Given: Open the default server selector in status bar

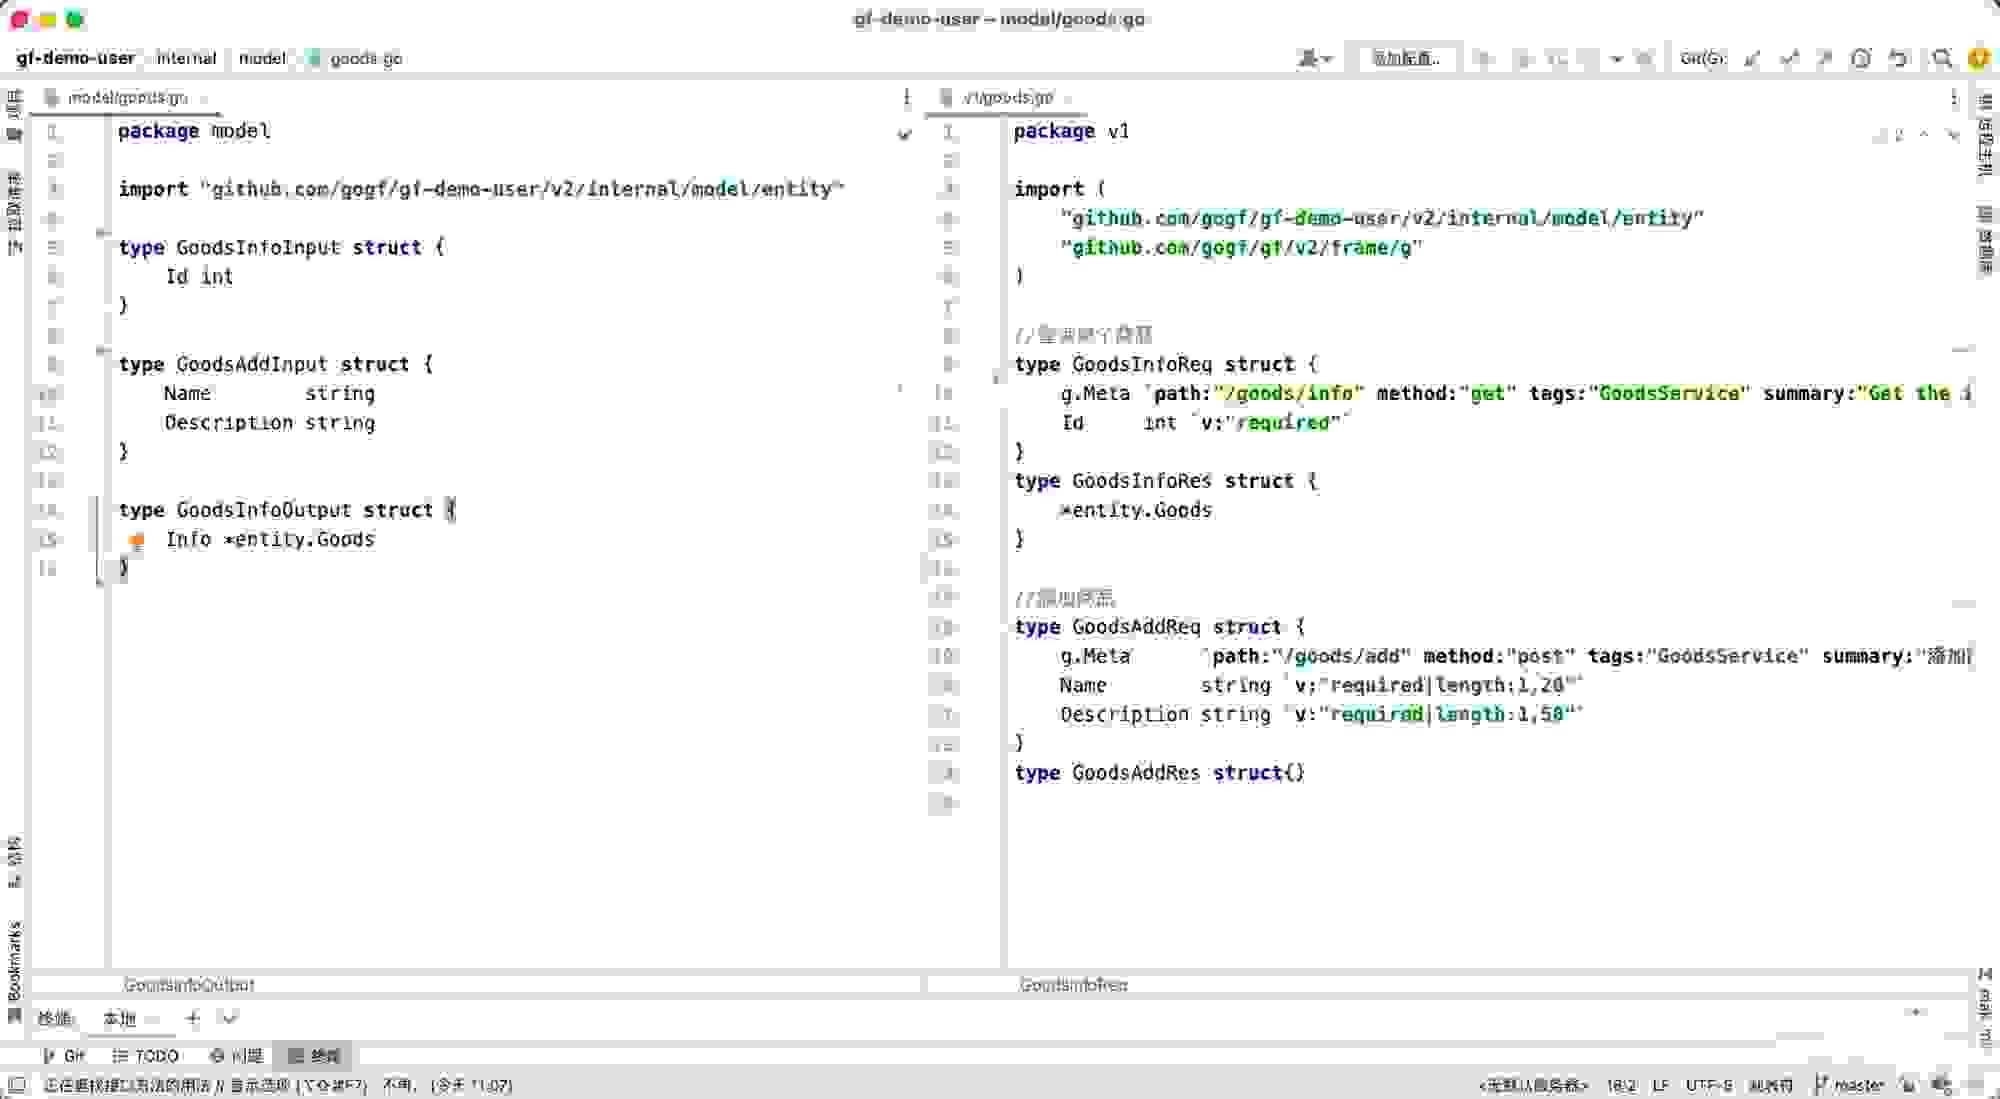Looking at the screenshot, I should pyautogui.click(x=1533, y=1085).
